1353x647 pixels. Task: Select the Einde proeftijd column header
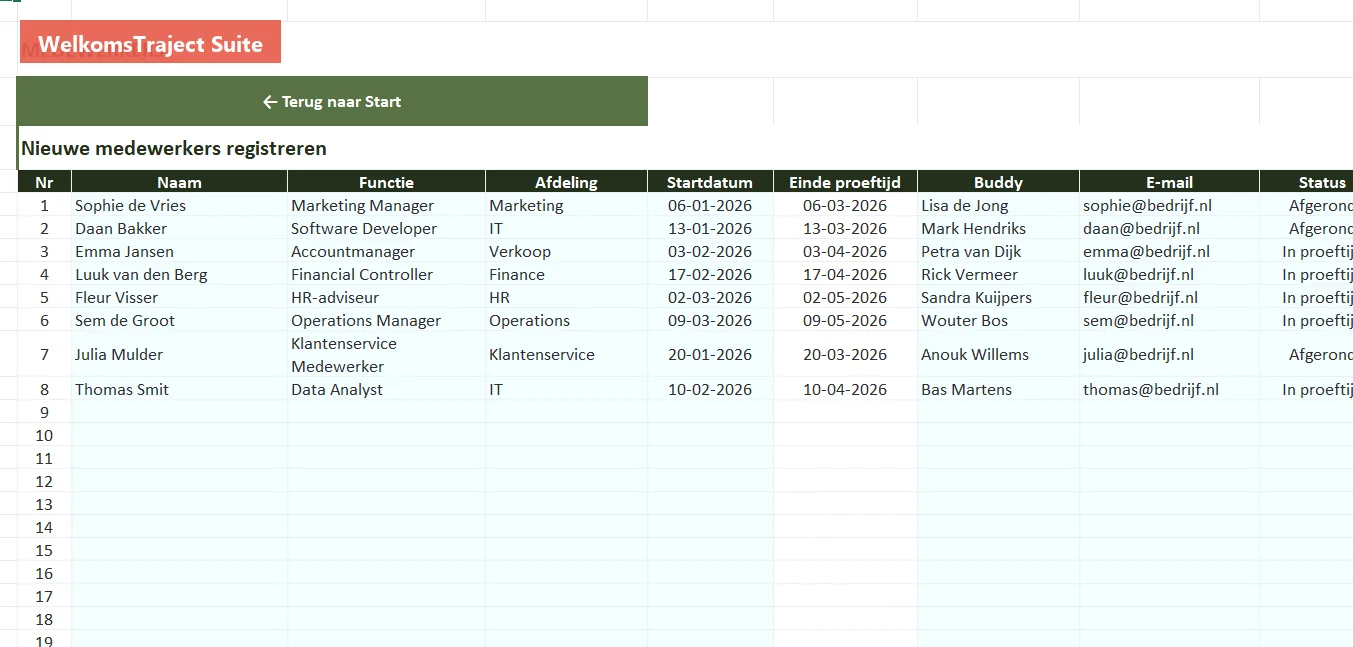(846, 182)
